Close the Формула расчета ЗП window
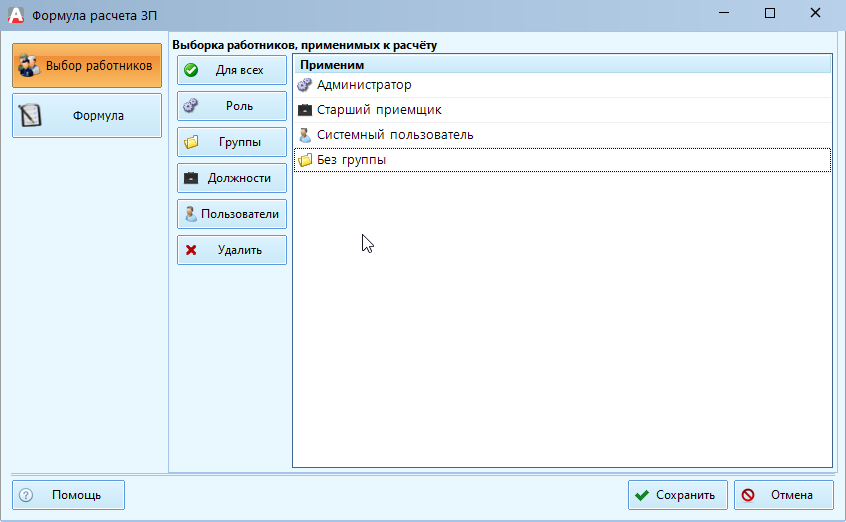This screenshot has width=846, height=522. [x=815, y=14]
